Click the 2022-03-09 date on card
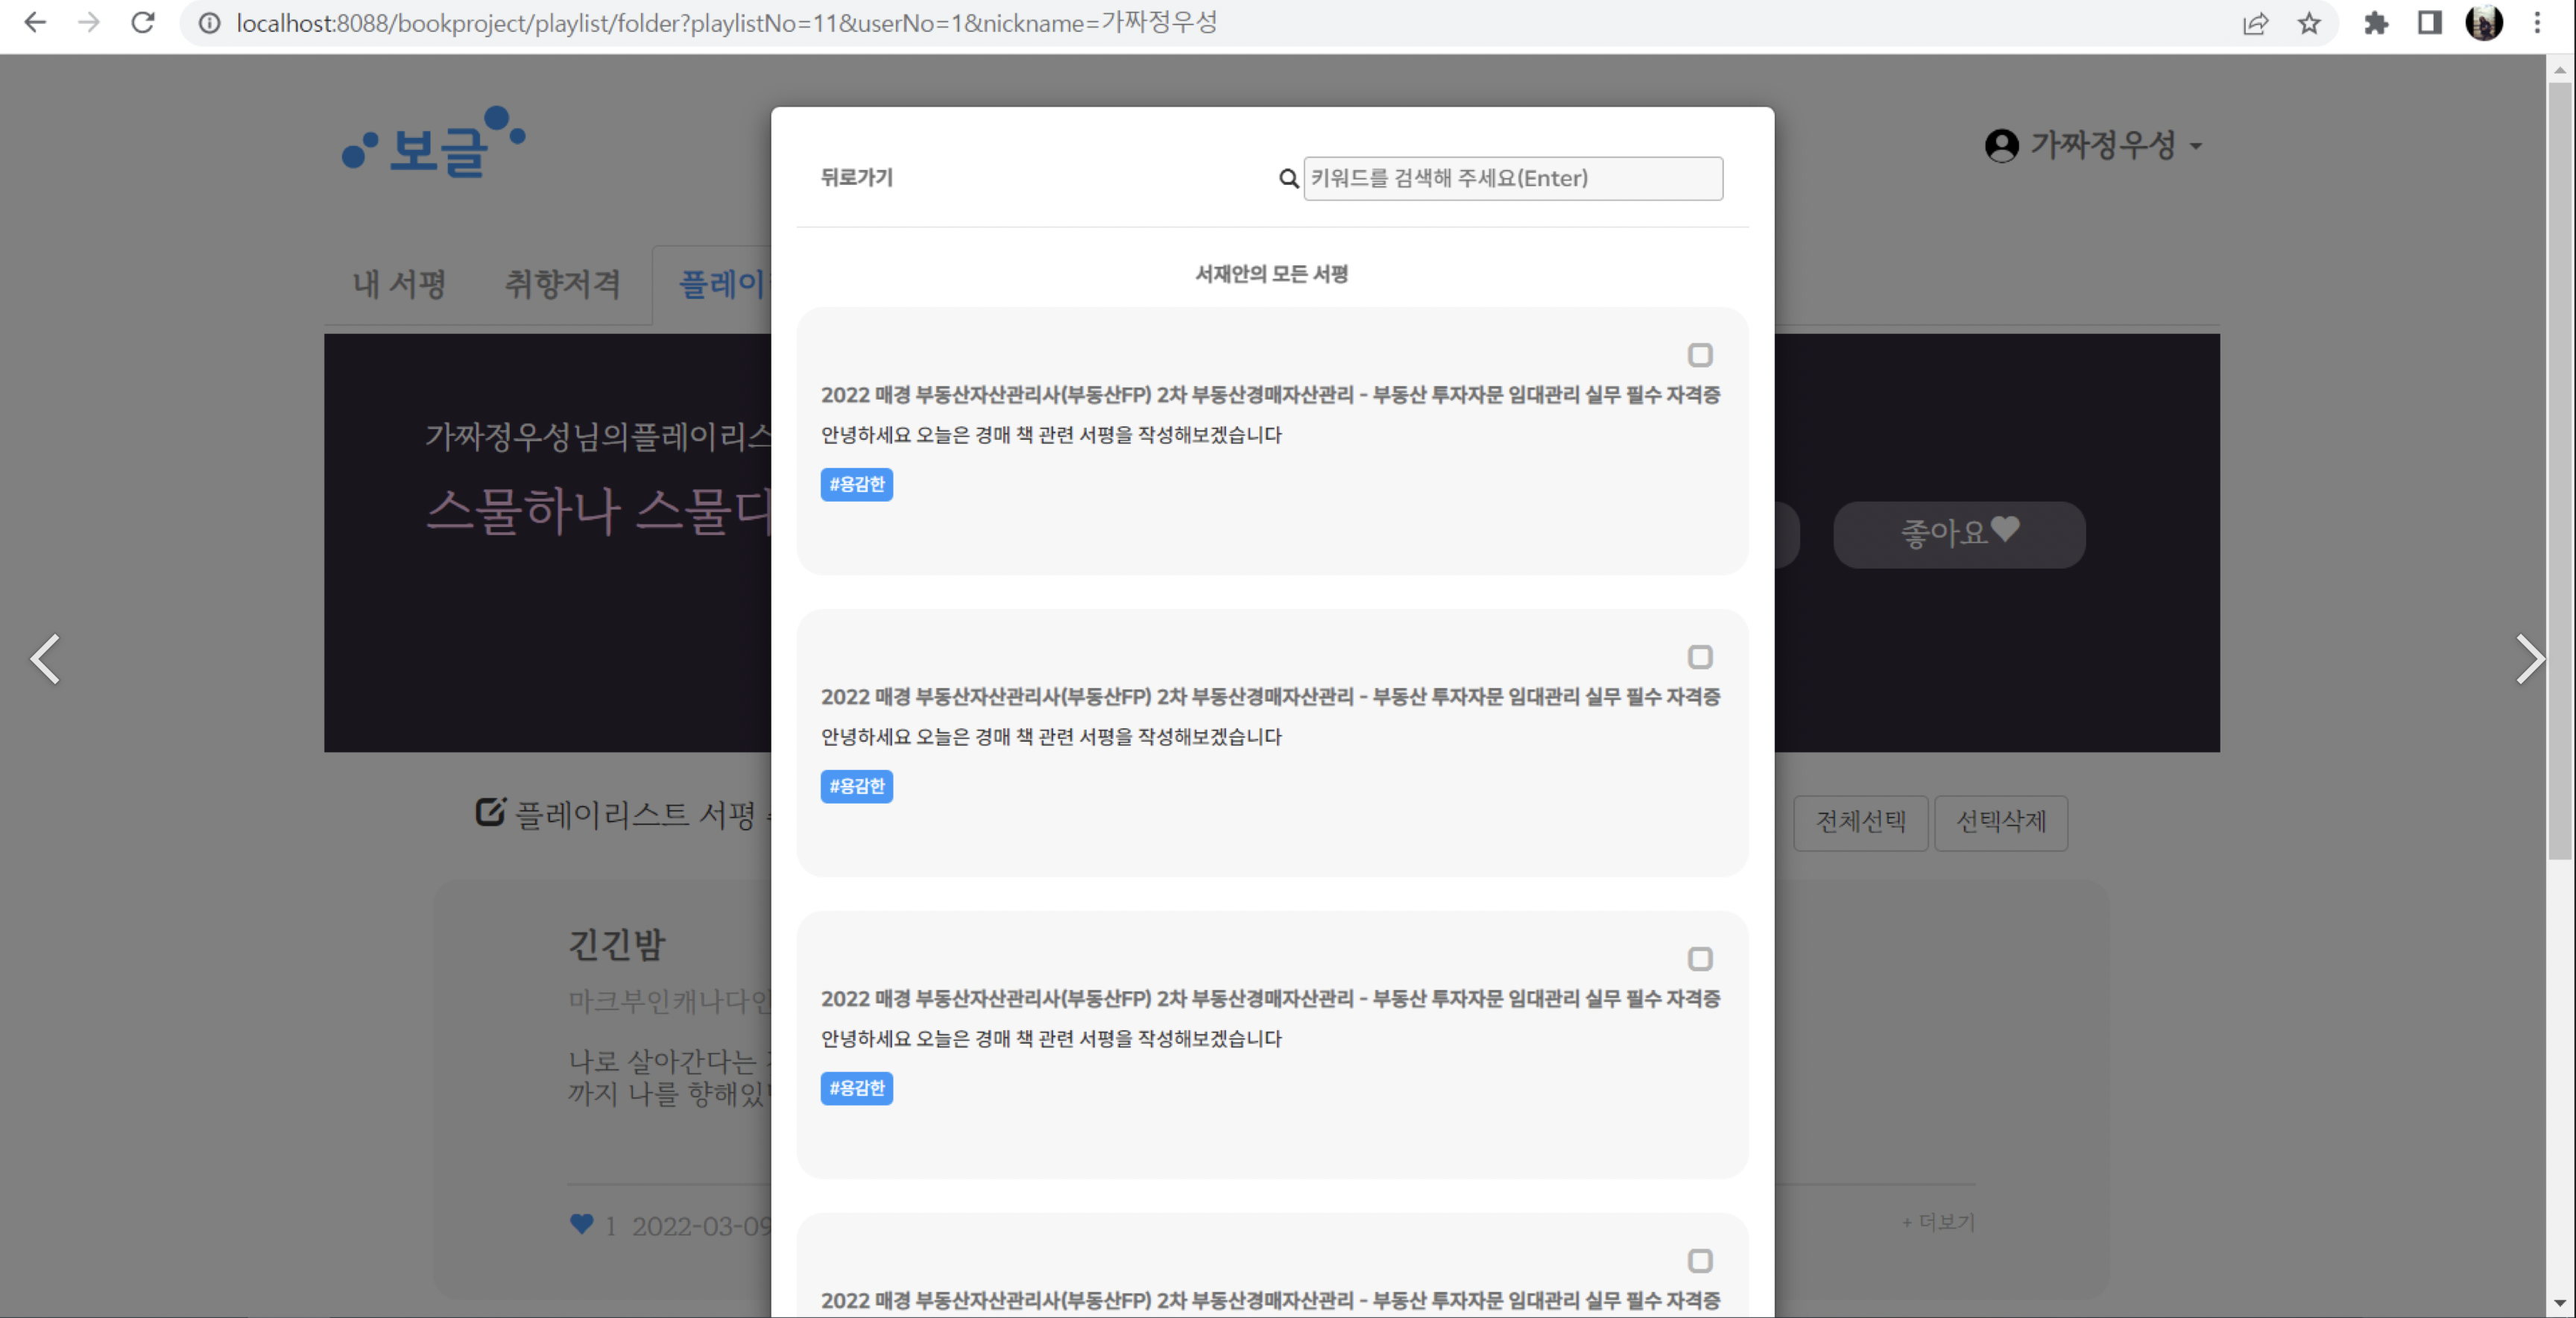The image size is (2576, 1318). pyautogui.click(x=701, y=1226)
